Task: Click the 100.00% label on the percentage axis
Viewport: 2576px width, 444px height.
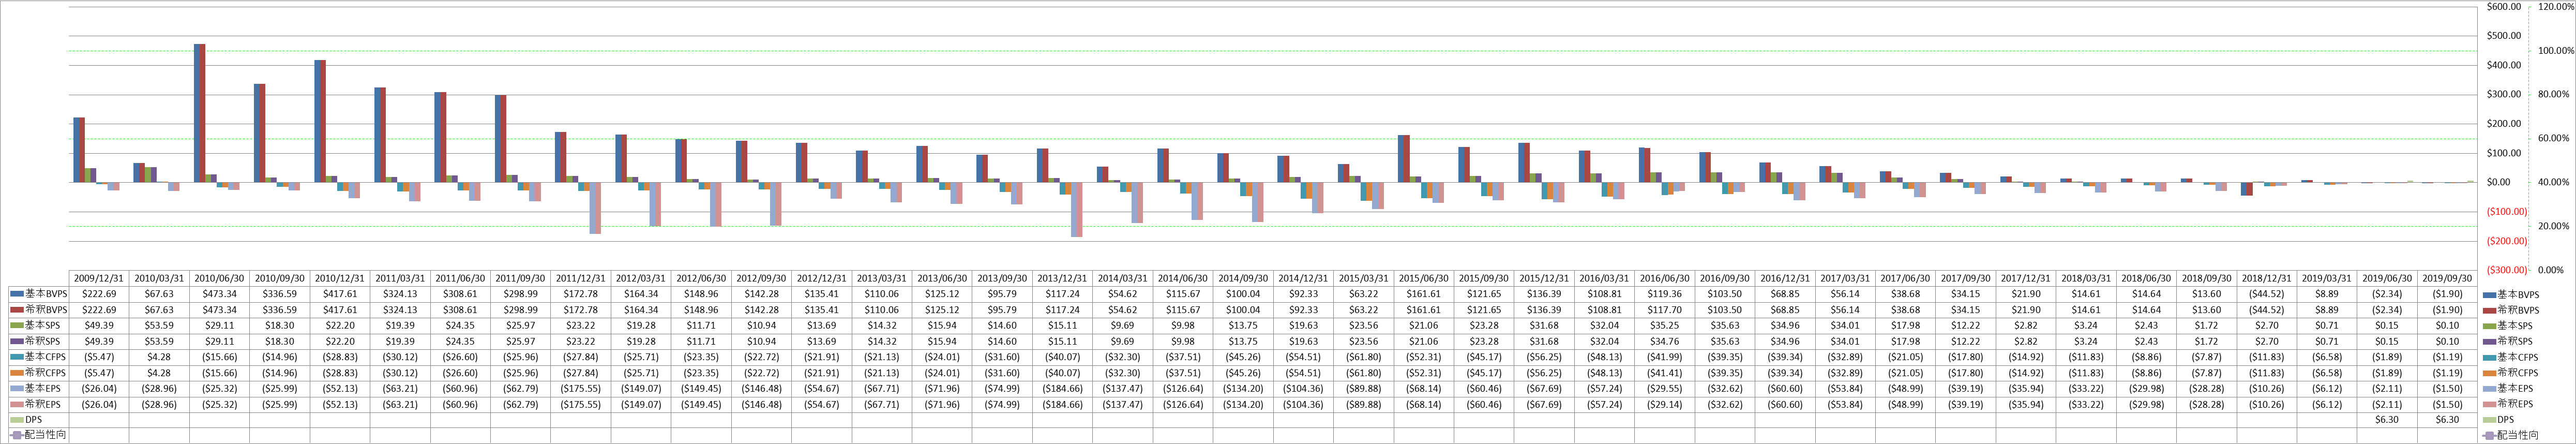Action: tap(2557, 51)
